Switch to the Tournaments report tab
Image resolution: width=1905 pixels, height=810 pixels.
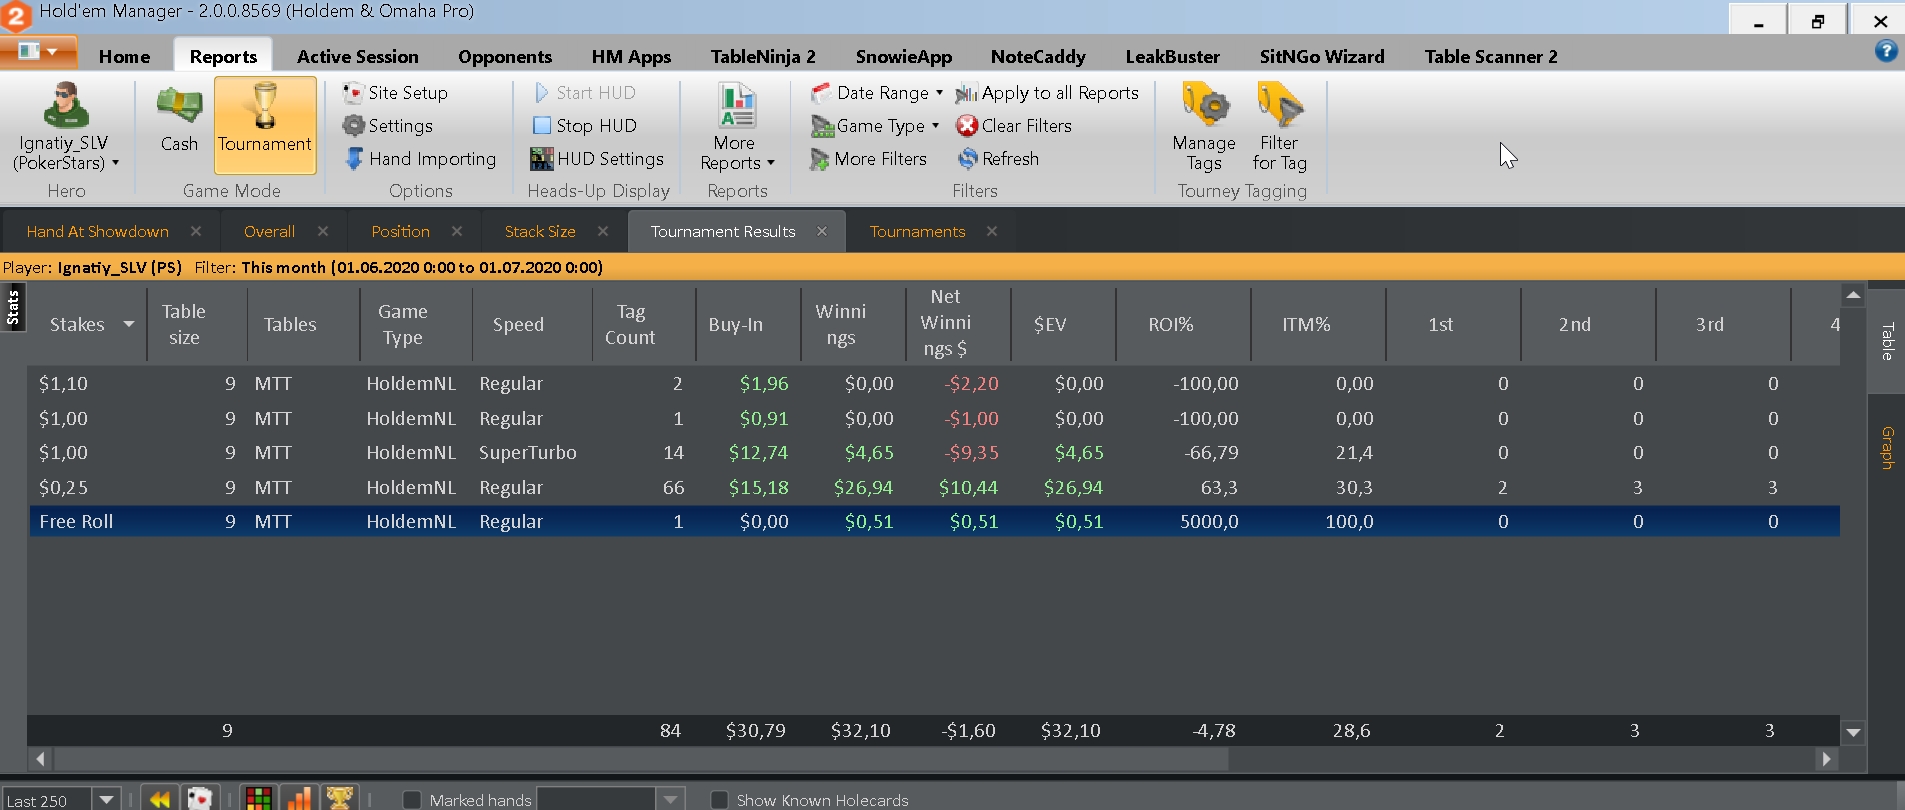point(917,231)
